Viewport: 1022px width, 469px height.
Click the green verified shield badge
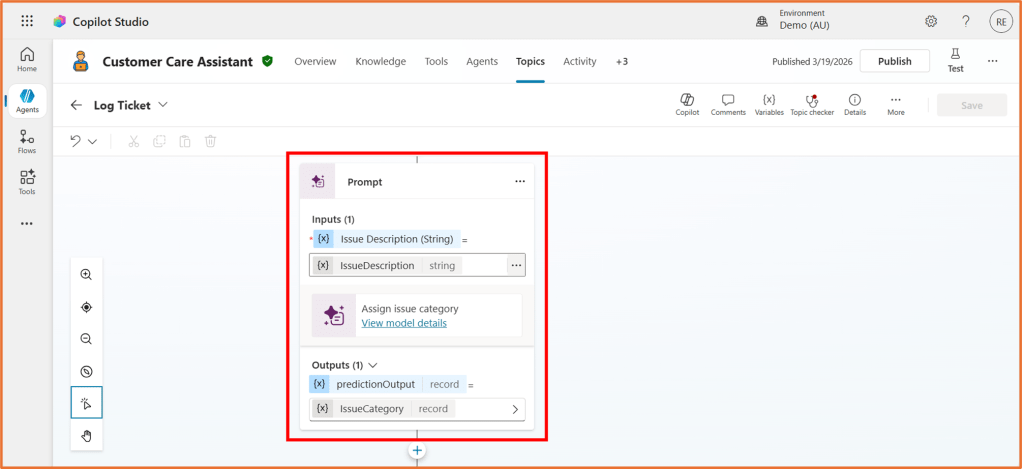point(267,61)
